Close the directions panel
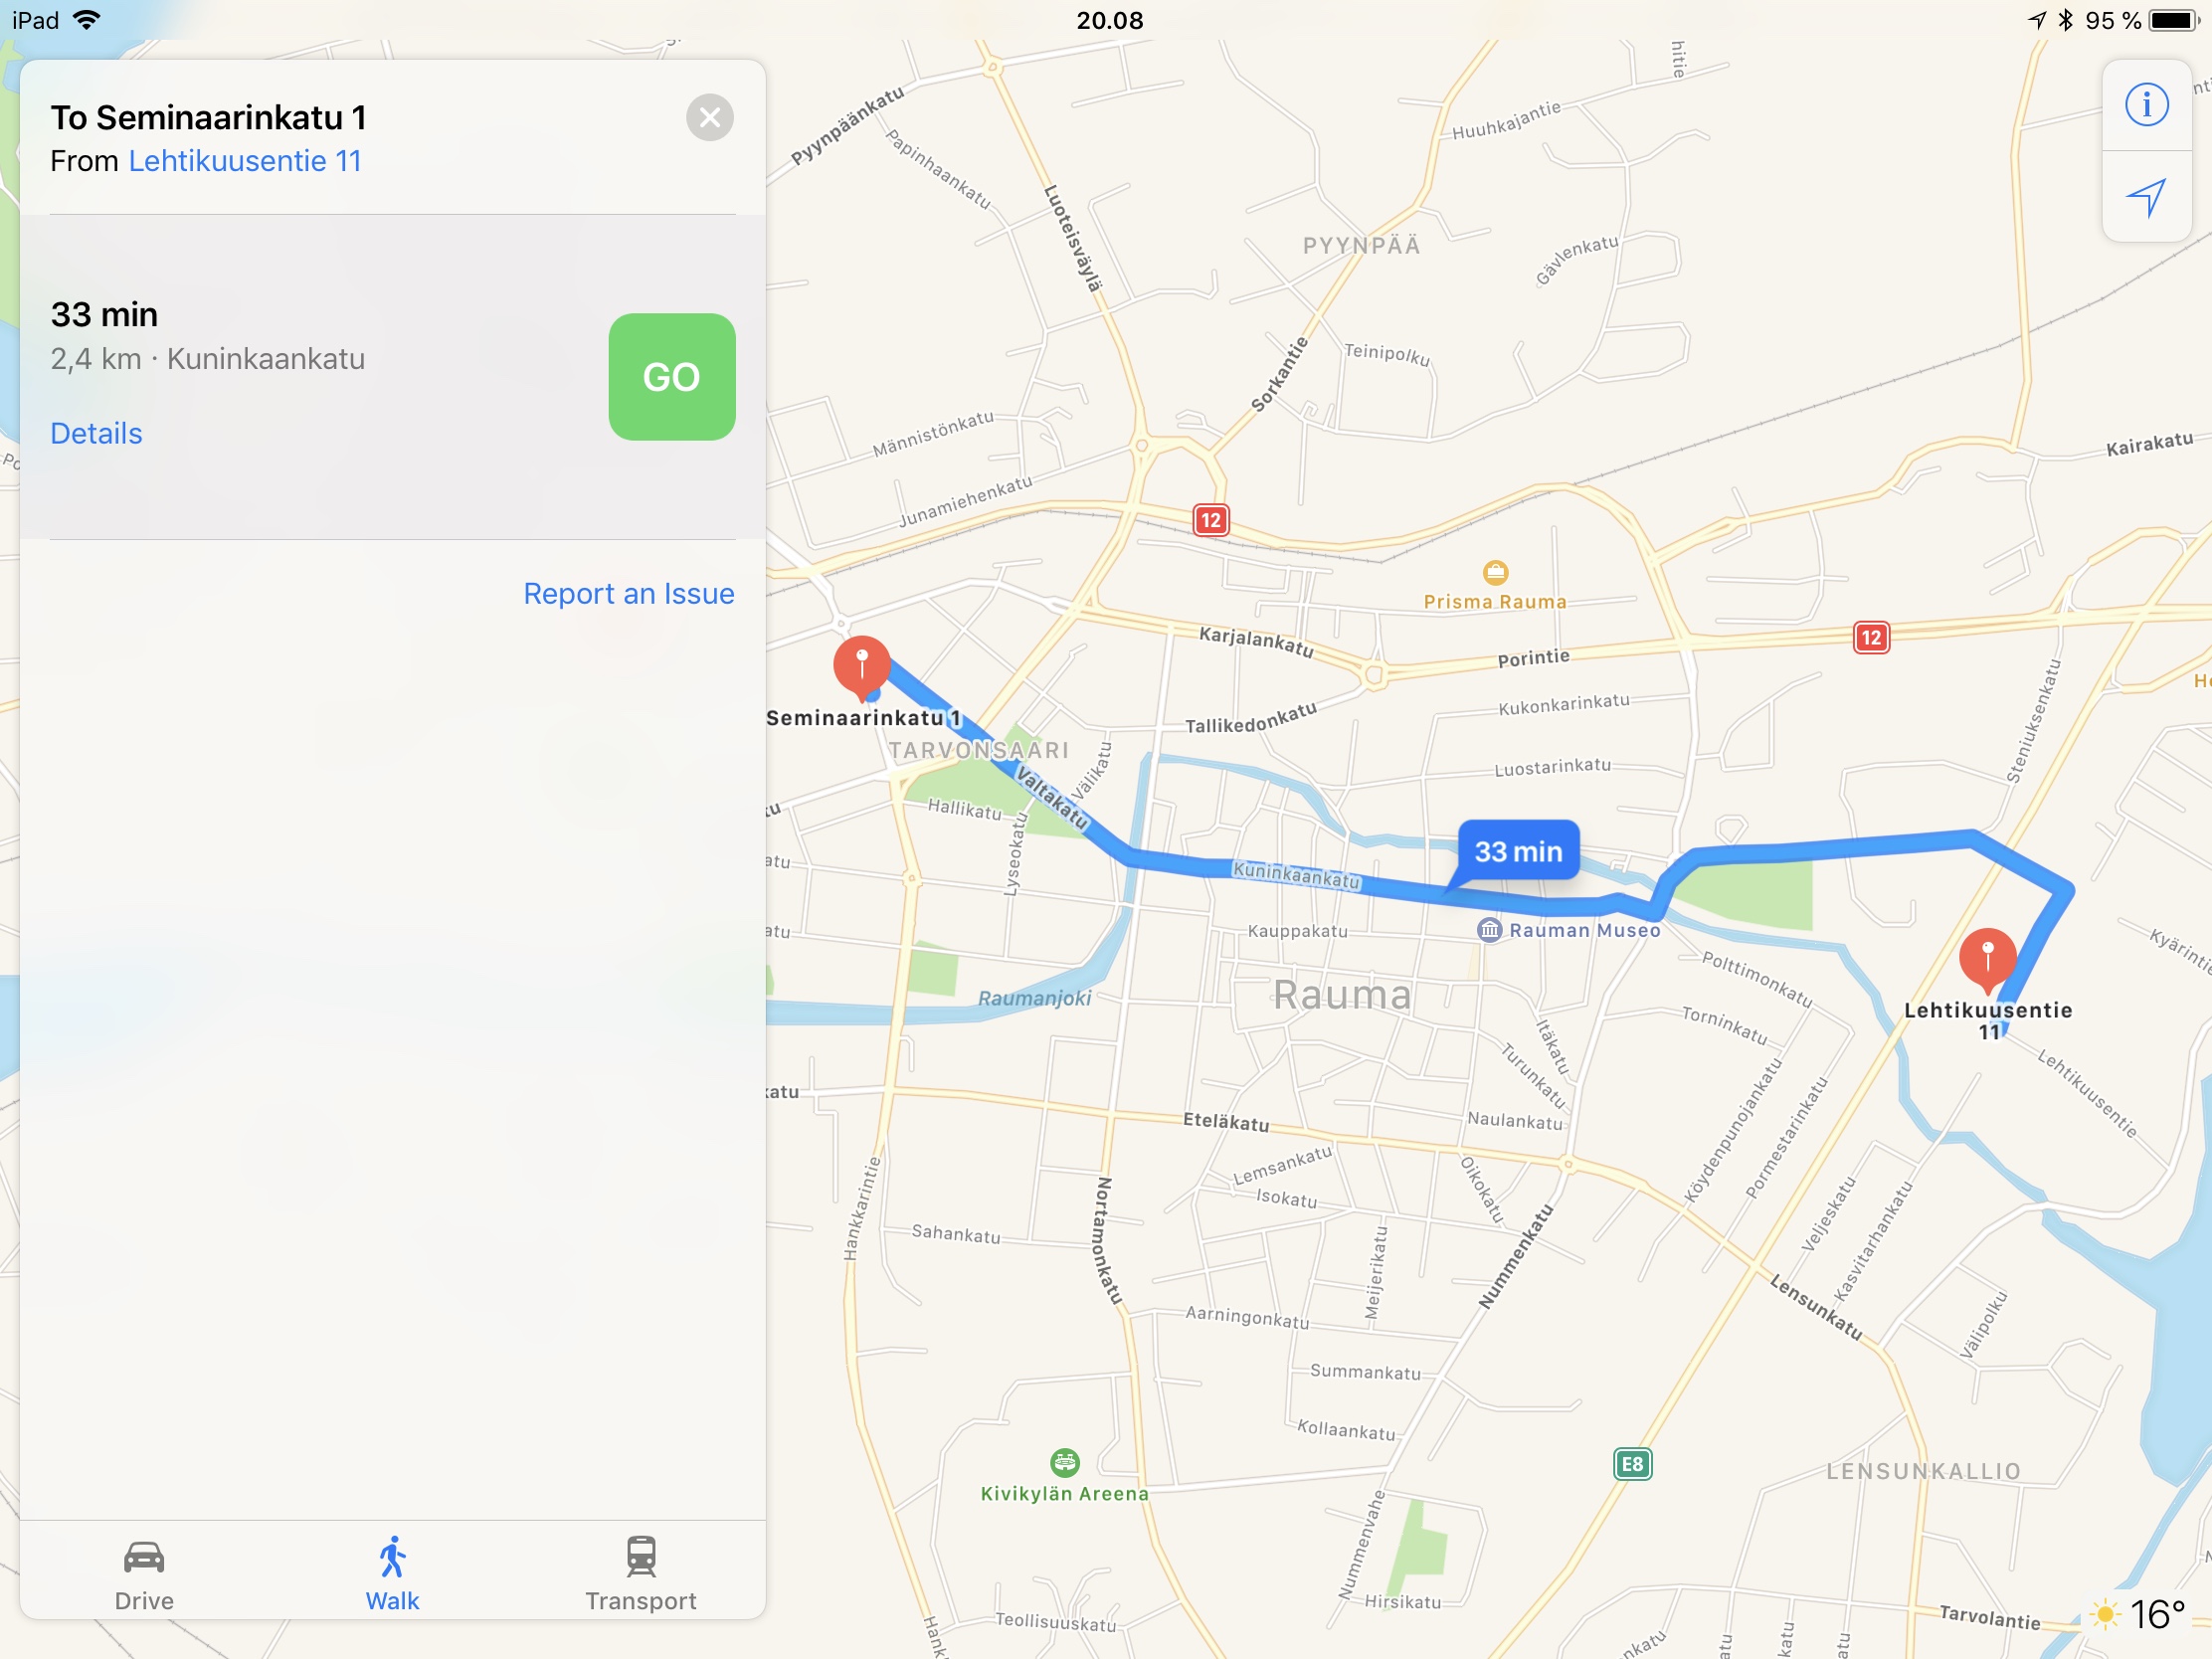 pyautogui.click(x=710, y=118)
